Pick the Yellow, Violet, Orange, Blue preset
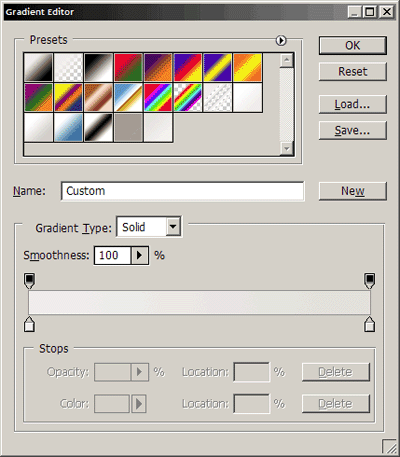The height and width of the screenshot is (457, 400). pyautogui.click(x=68, y=97)
